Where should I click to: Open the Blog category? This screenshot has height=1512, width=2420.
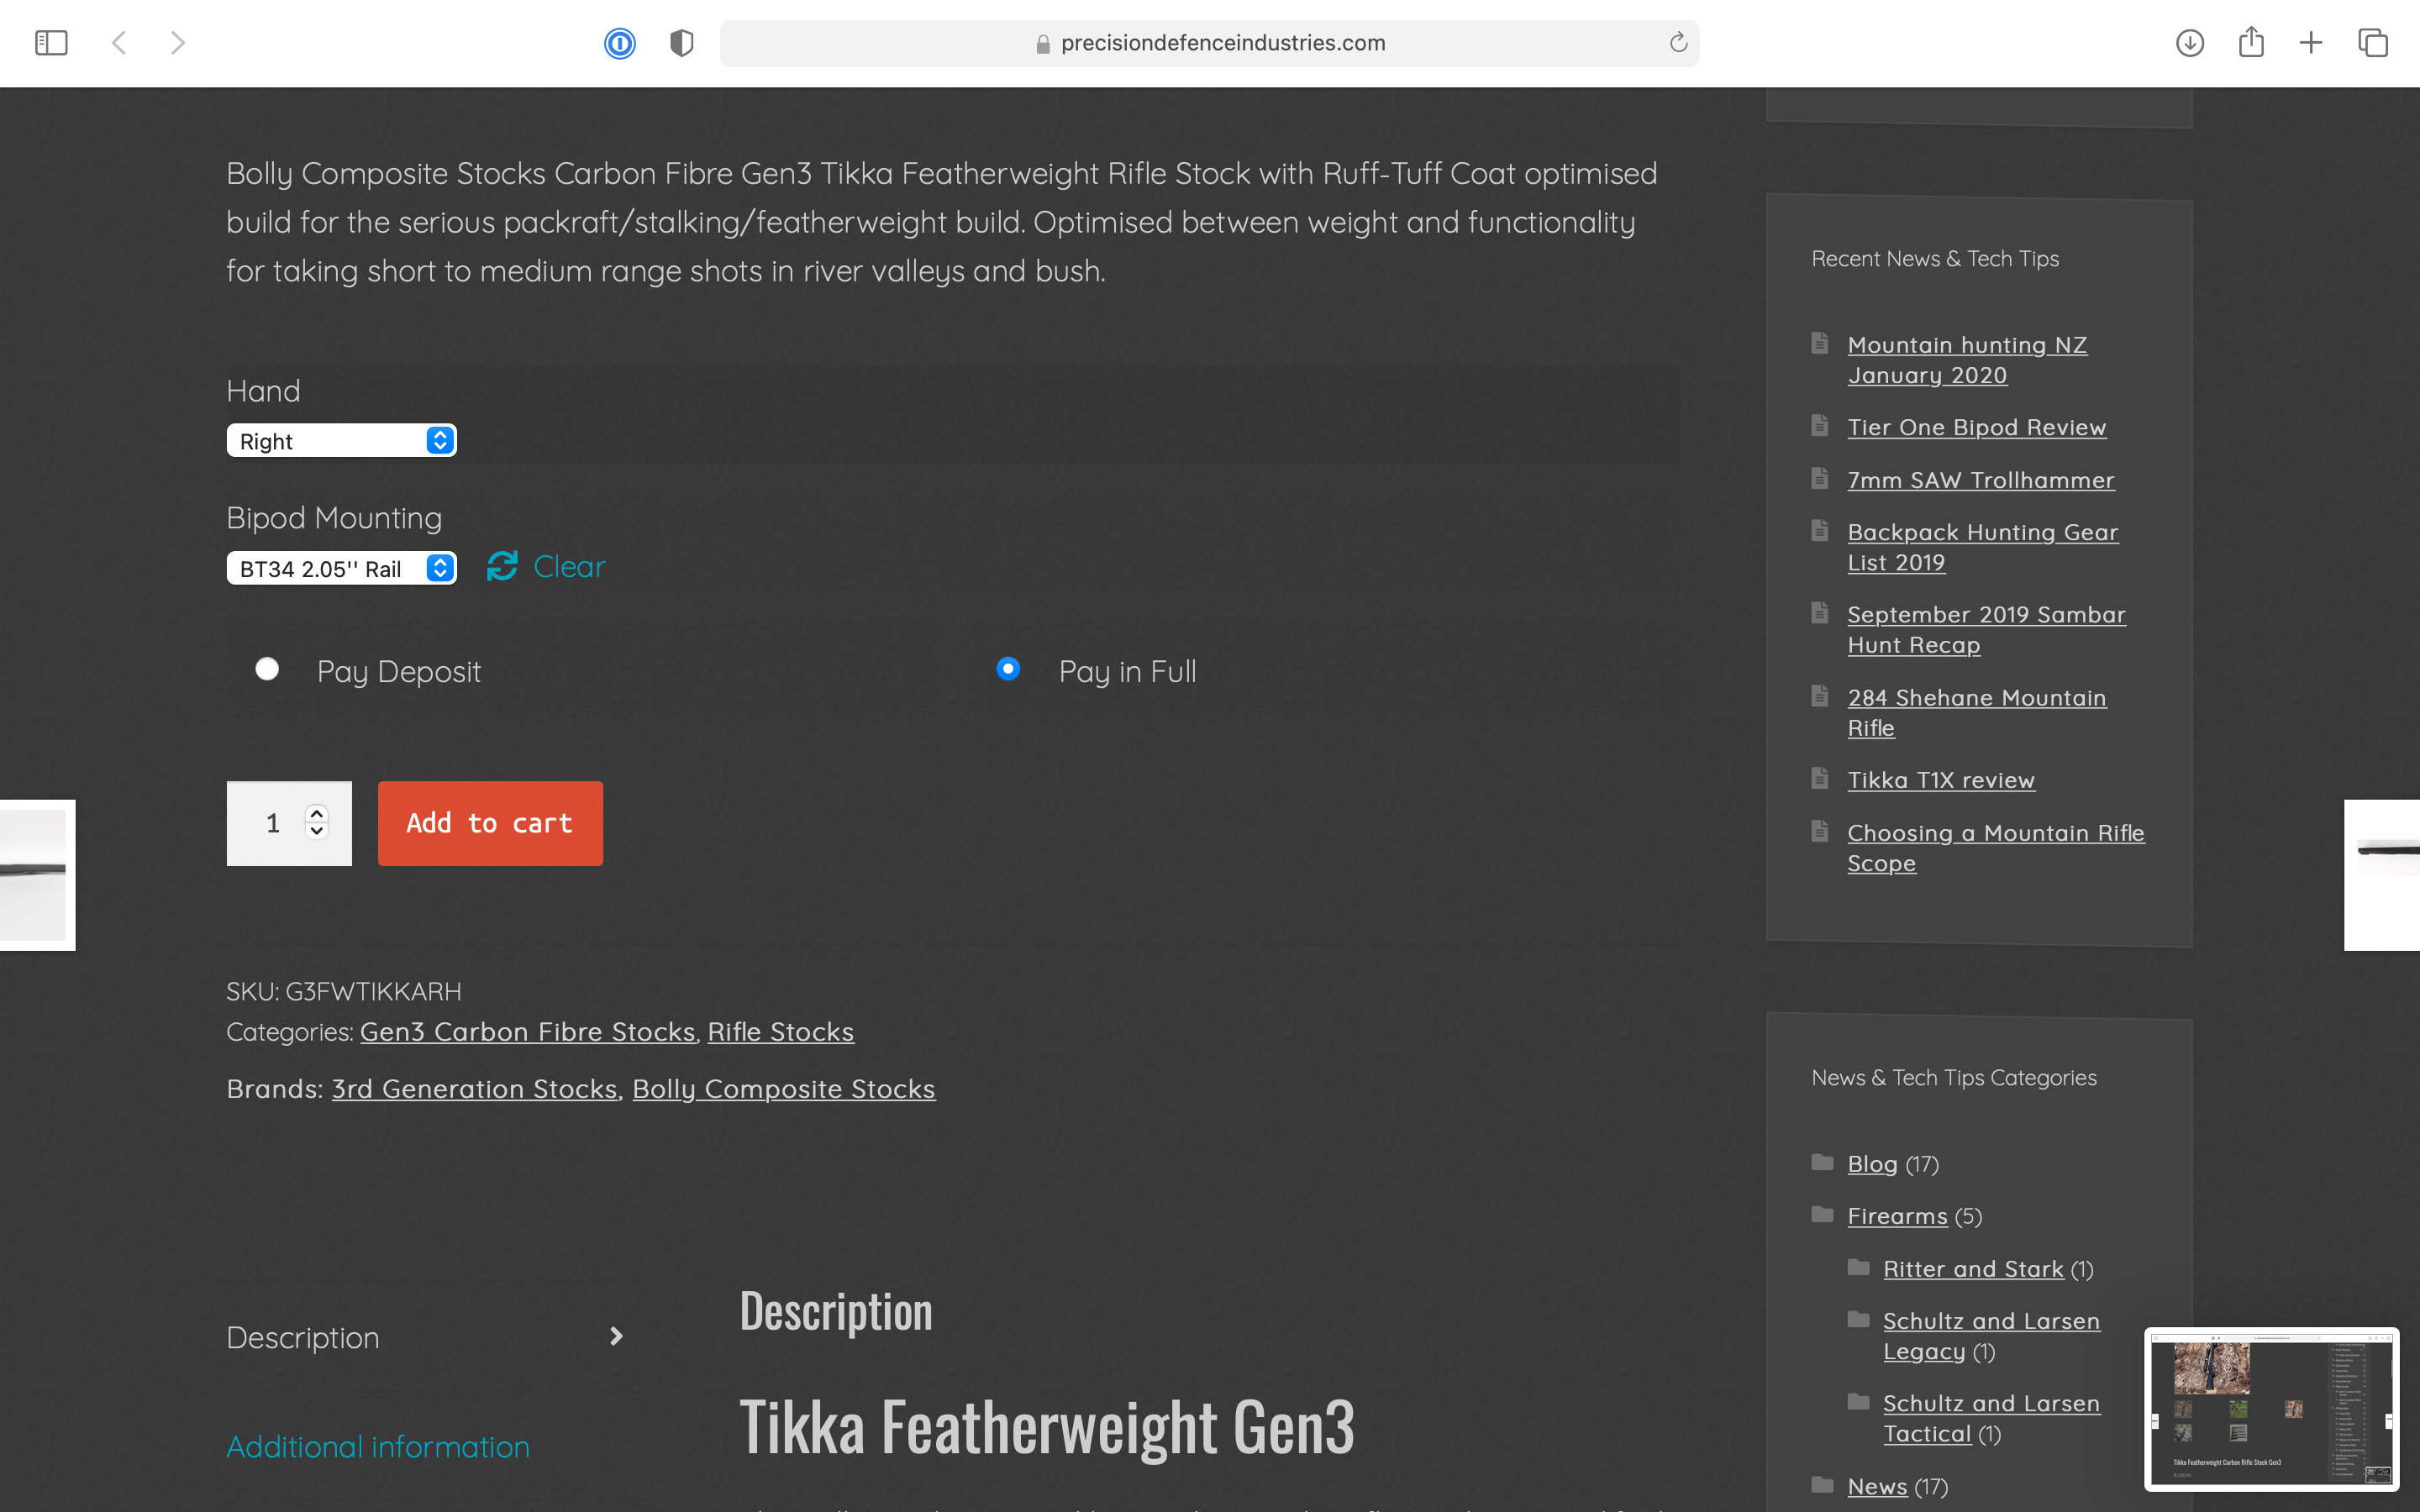click(x=1872, y=1164)
